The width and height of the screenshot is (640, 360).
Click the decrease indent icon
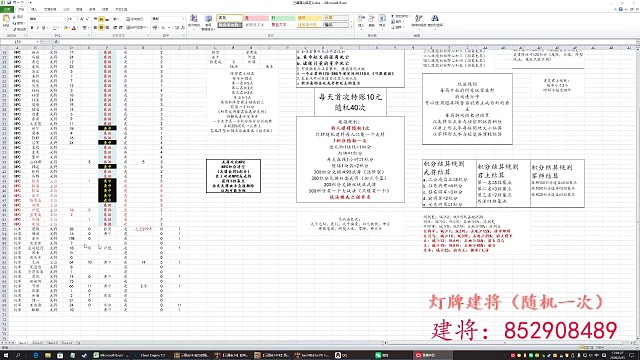click(x=116, y=27)
